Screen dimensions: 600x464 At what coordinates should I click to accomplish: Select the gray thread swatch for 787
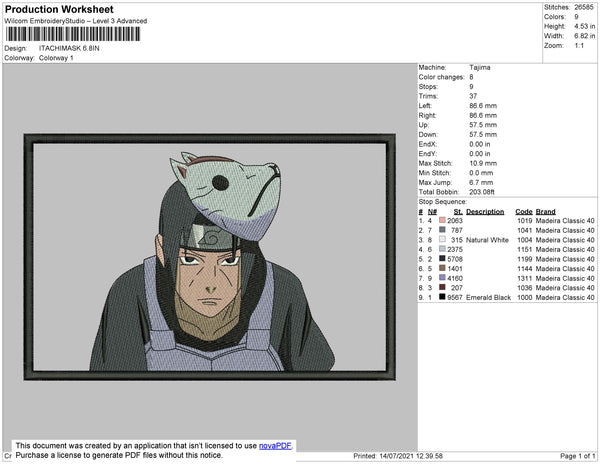coord(442,230)
